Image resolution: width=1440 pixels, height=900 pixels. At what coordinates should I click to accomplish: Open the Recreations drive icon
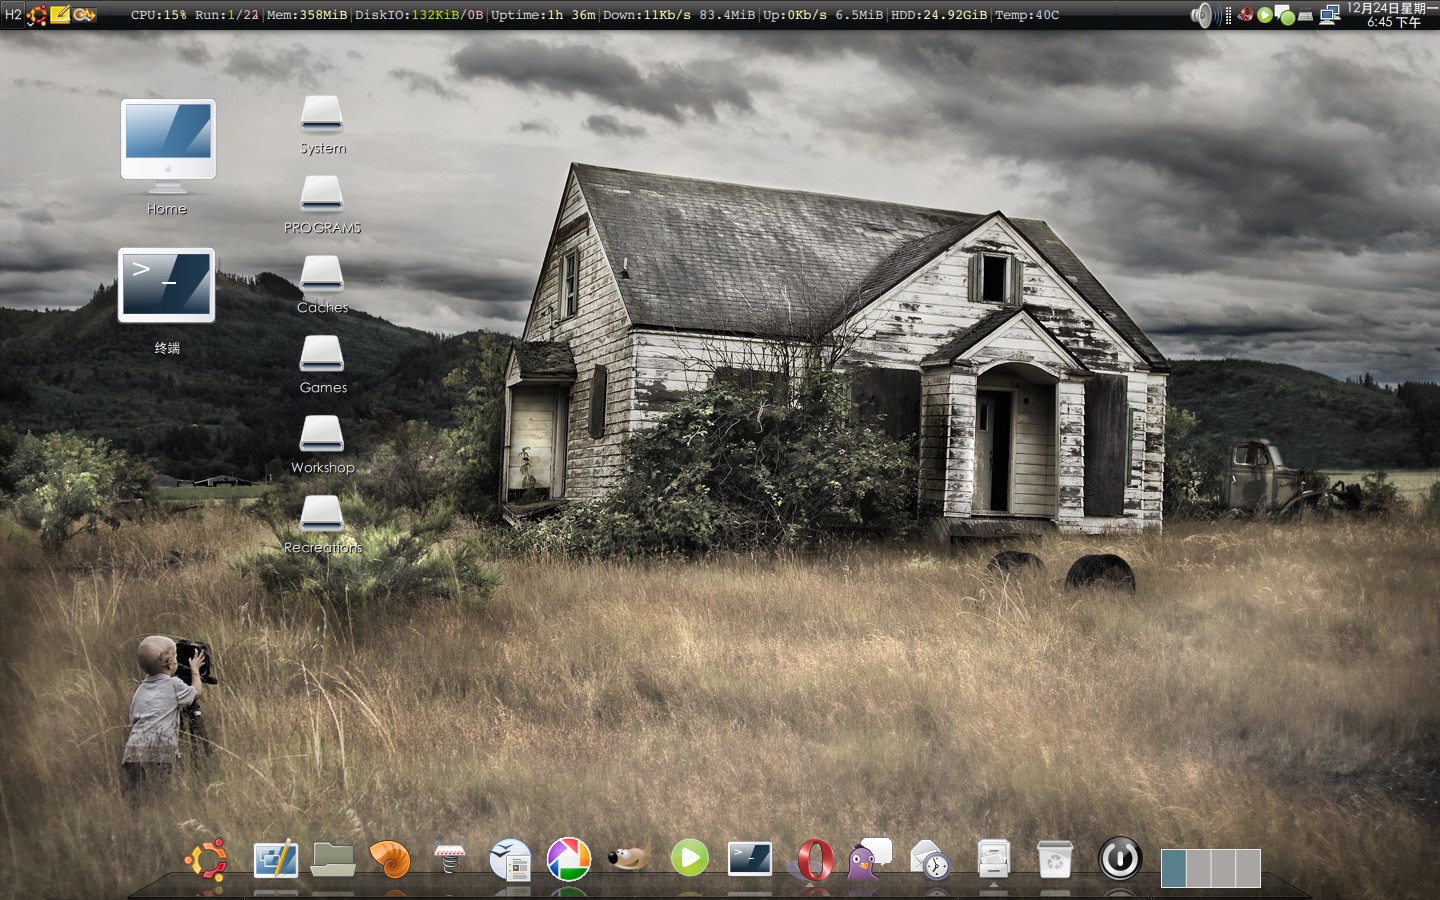322,515
